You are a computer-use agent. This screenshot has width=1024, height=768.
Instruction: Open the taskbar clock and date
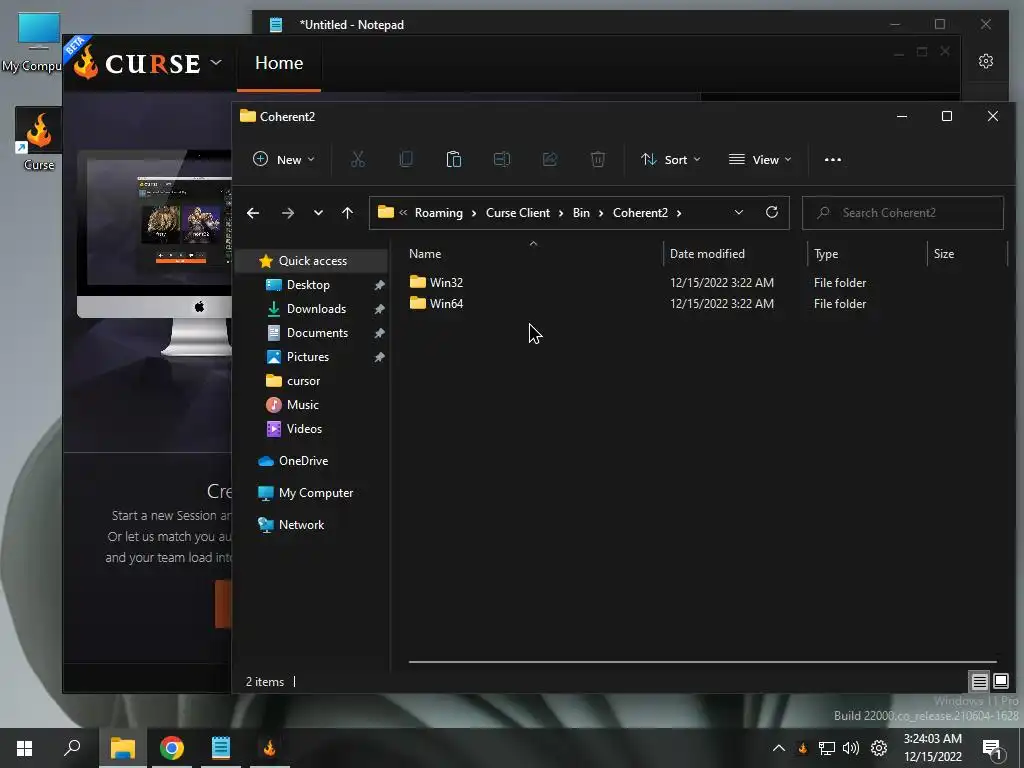click(x=933, y=748)
